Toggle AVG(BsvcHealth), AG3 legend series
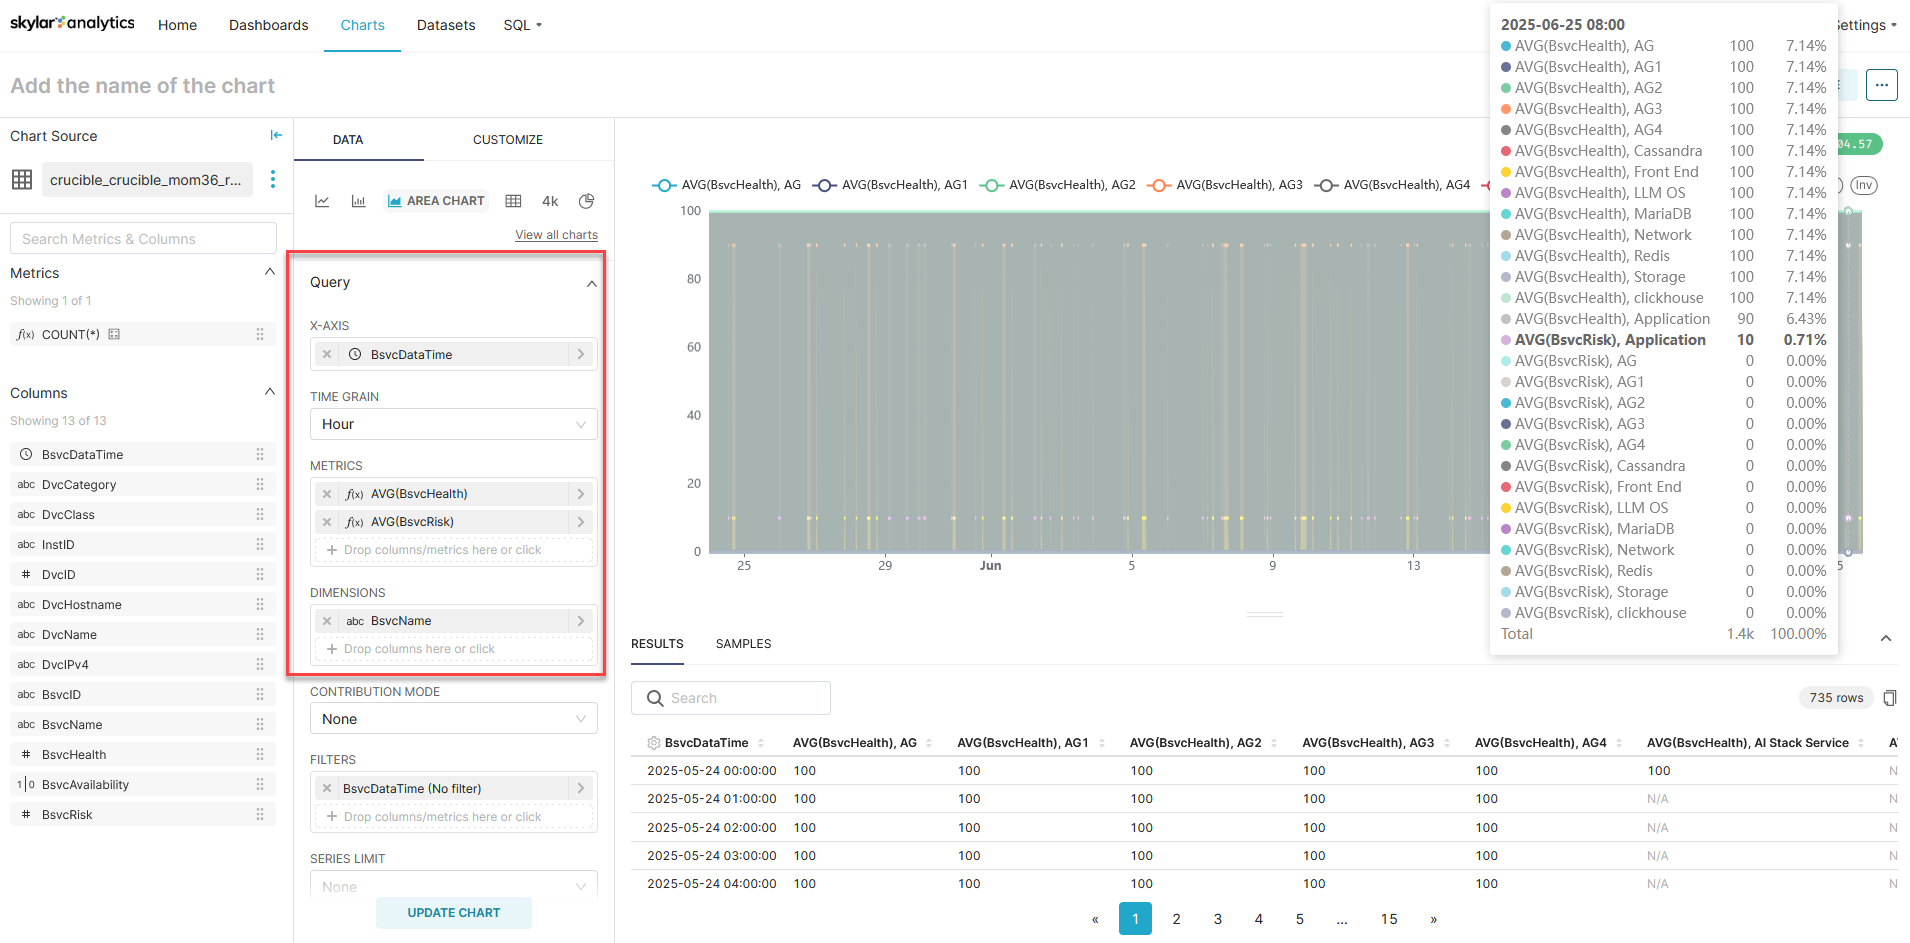The image size is (1910, 943). (1225, 185)
